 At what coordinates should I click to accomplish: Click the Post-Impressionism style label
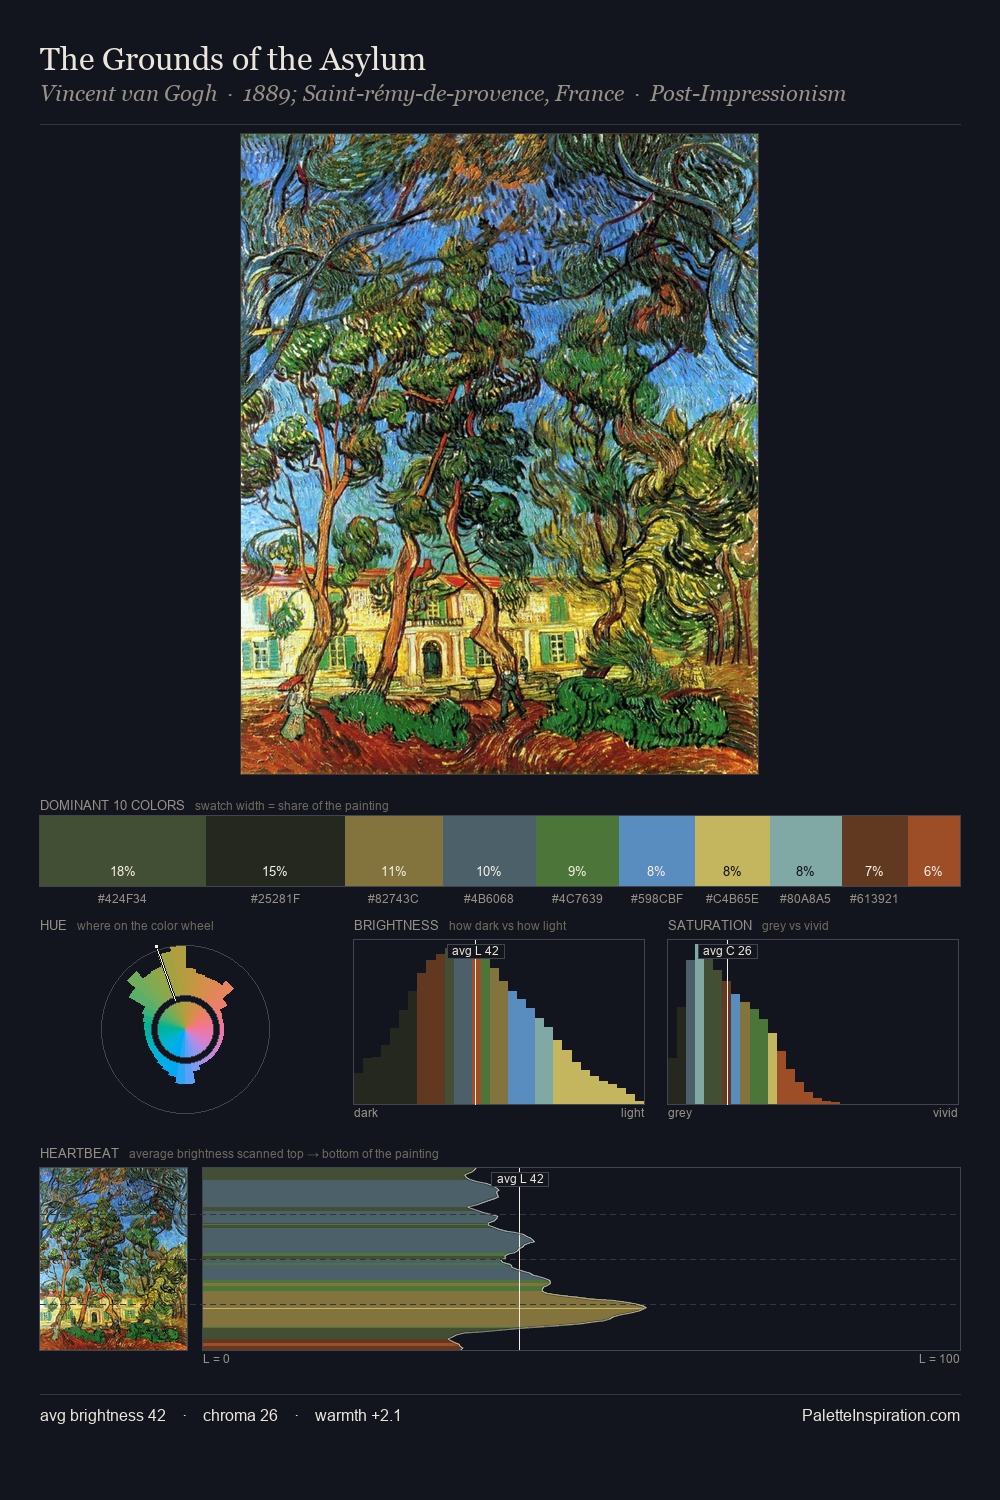(748, 94)
